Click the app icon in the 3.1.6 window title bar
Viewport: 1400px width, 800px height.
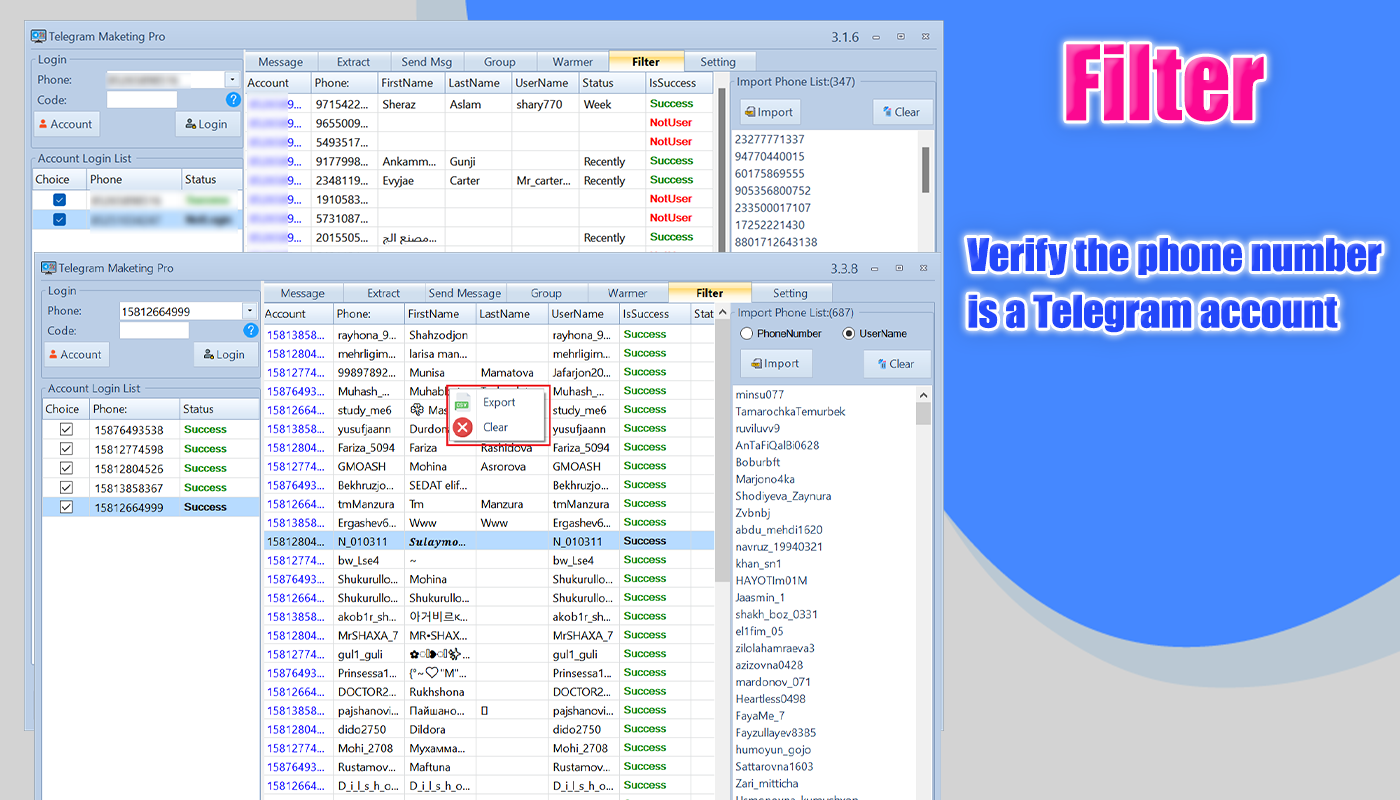point(38,36)
